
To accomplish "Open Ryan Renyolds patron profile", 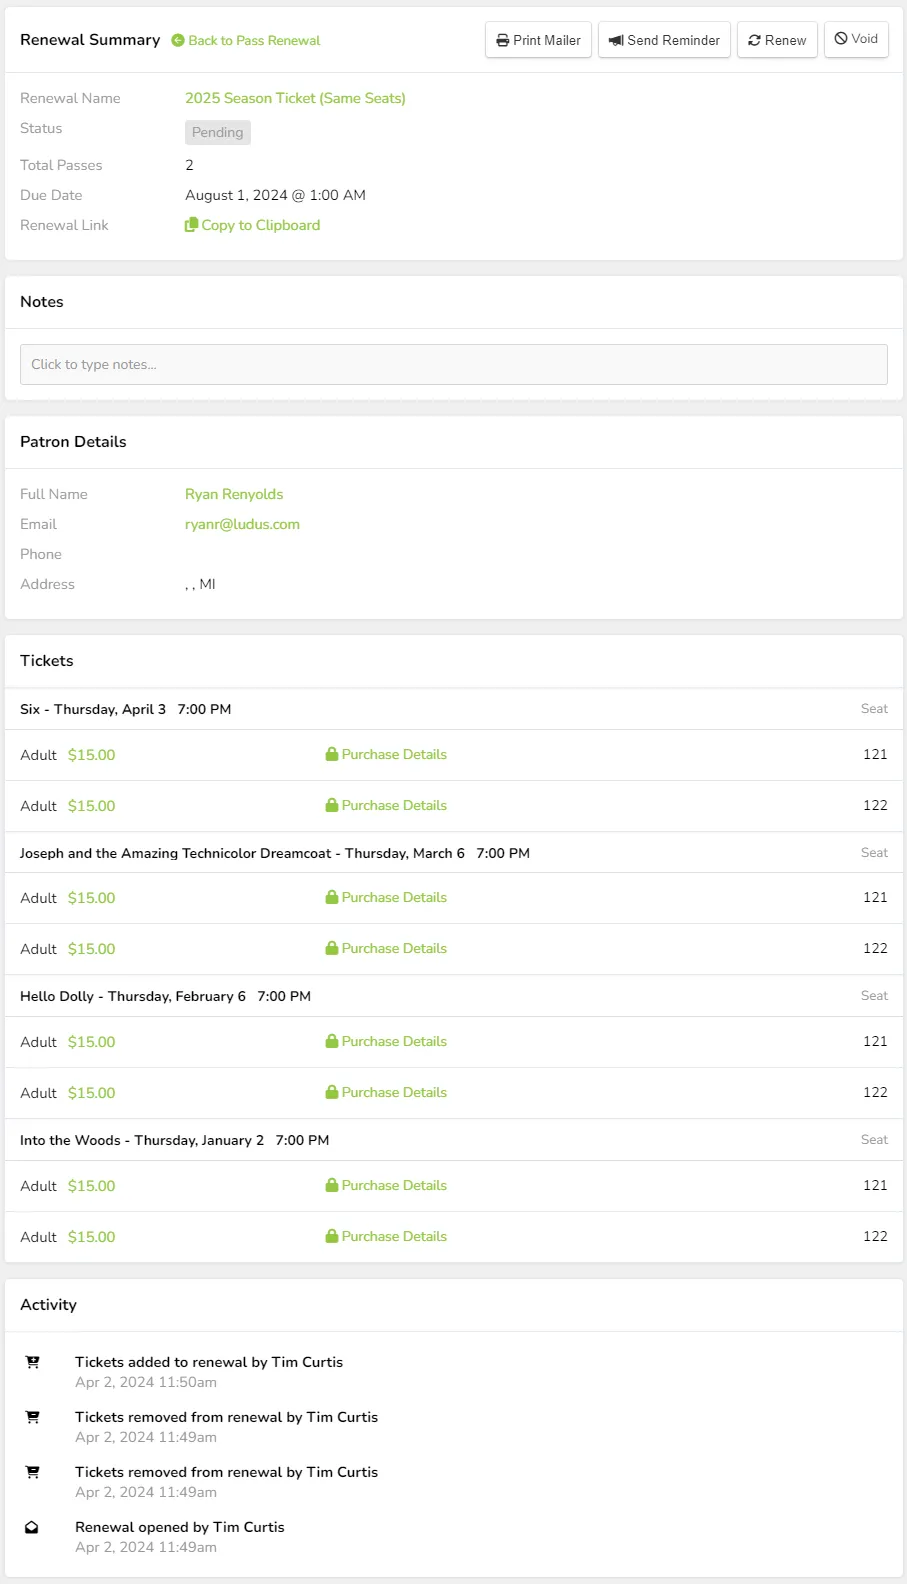I will [234, 494].
